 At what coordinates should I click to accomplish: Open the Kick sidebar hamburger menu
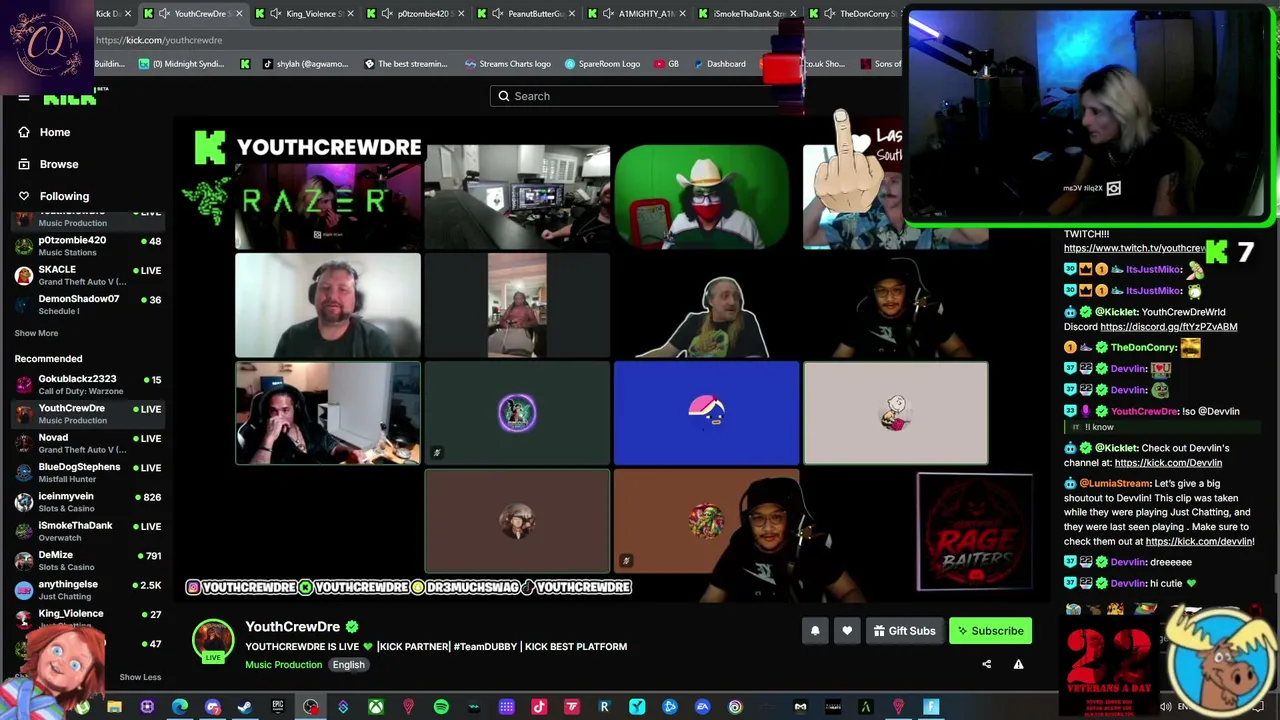tap(24, 98)
